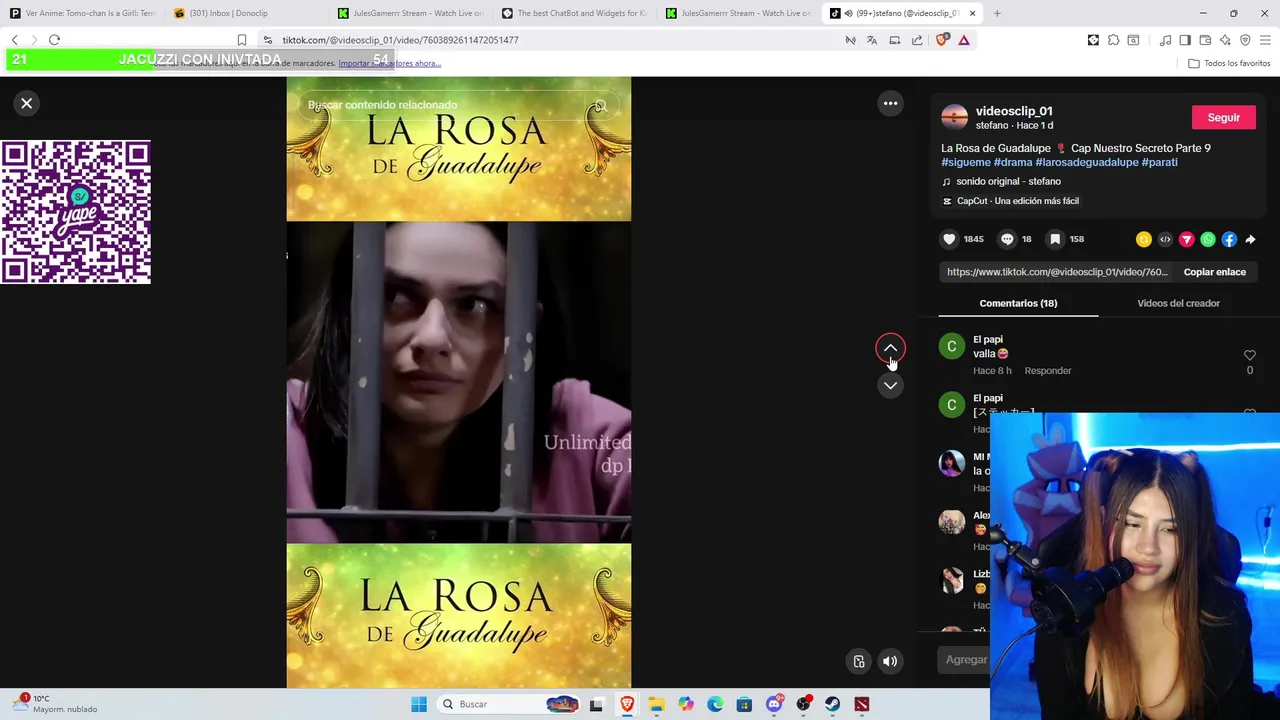Like the video with the heart icon
This screenshot has height=720, width=1280.
click(x=949, y=239)
